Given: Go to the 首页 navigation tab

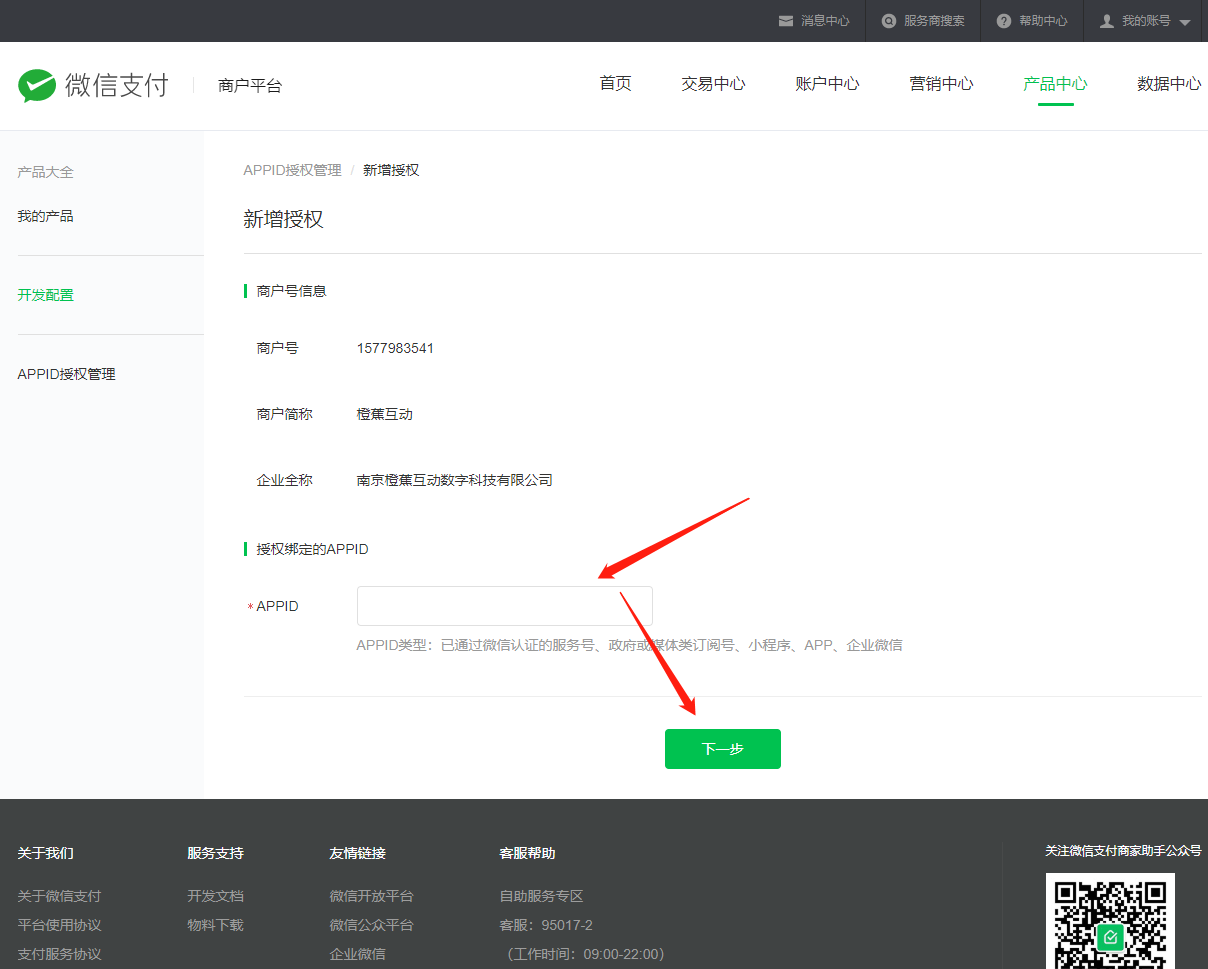Looking at the screenshot, I should 615,84.
